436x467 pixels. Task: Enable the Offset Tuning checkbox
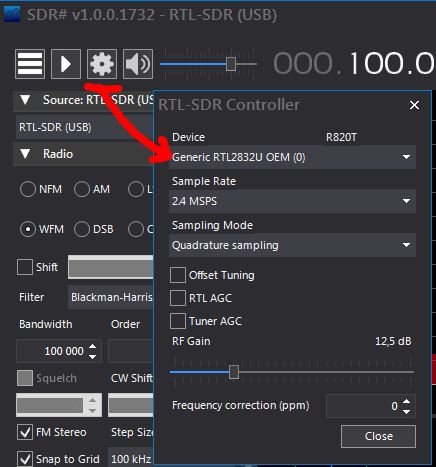178,275
